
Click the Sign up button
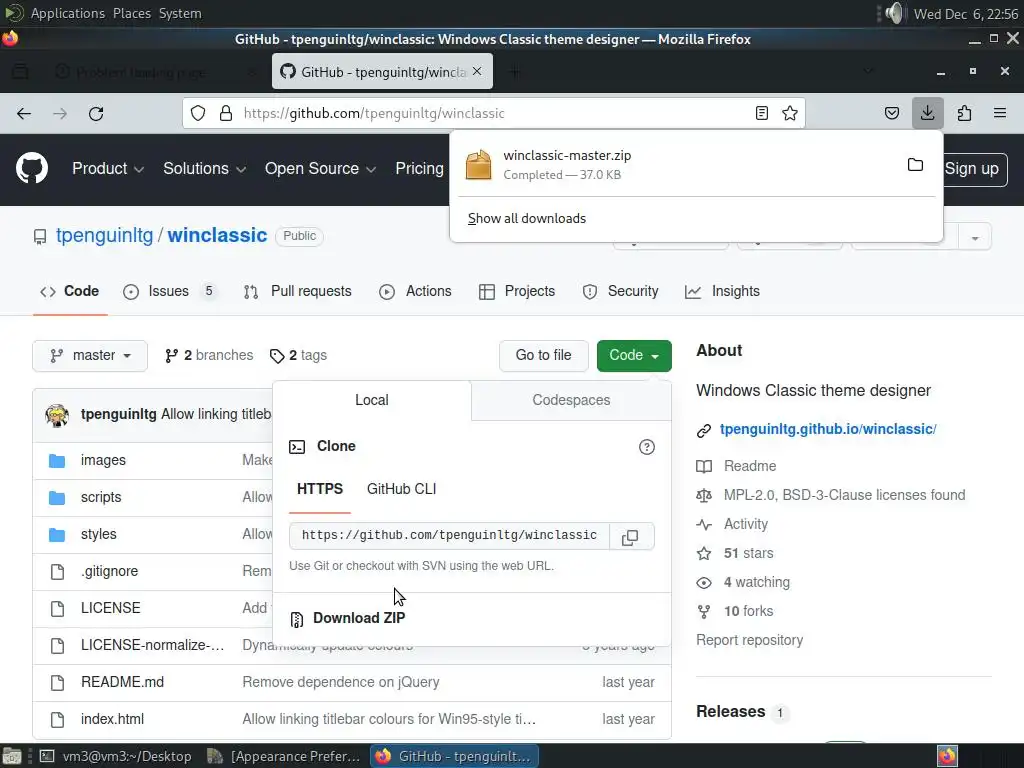[972, 169]
